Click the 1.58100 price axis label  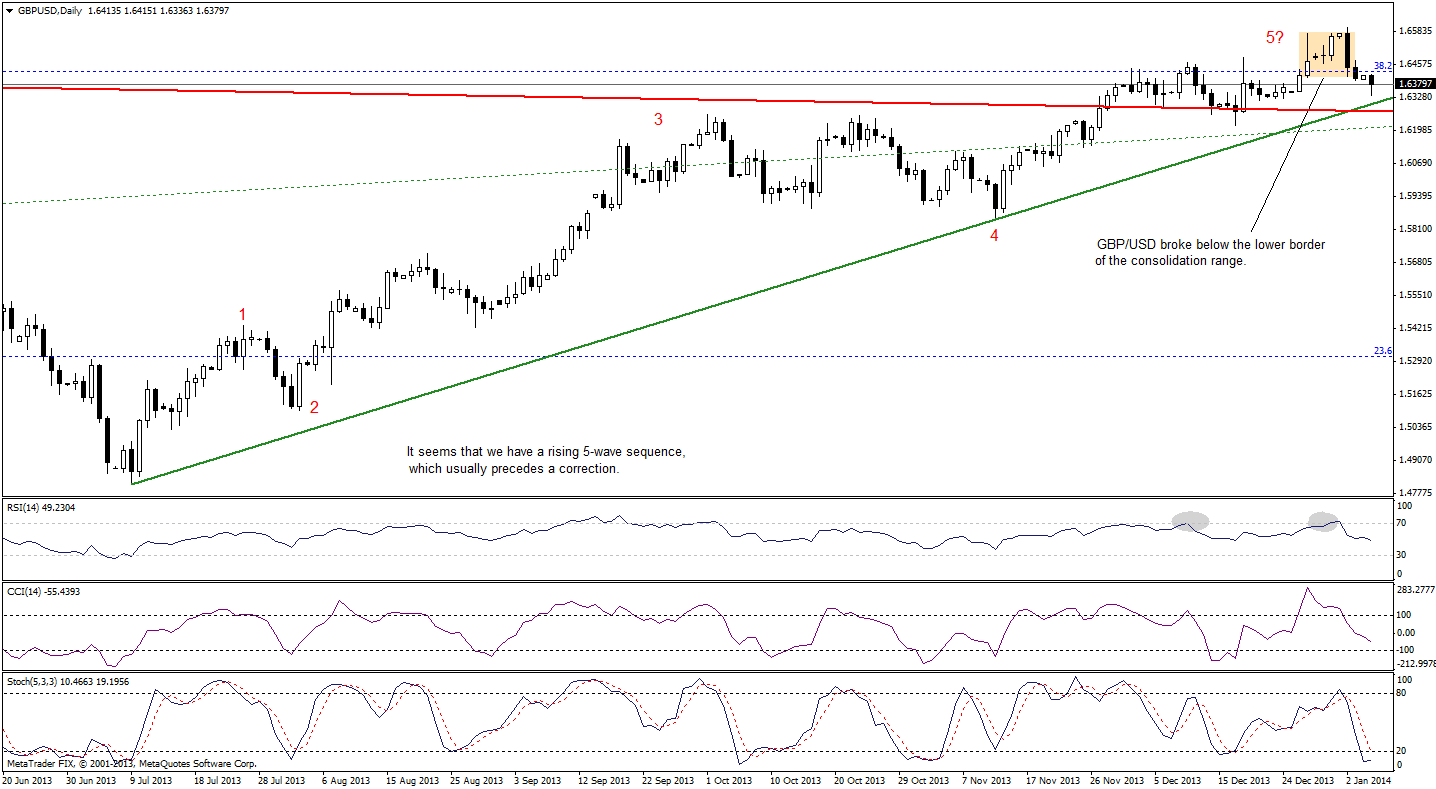[x=1415, y=229]
